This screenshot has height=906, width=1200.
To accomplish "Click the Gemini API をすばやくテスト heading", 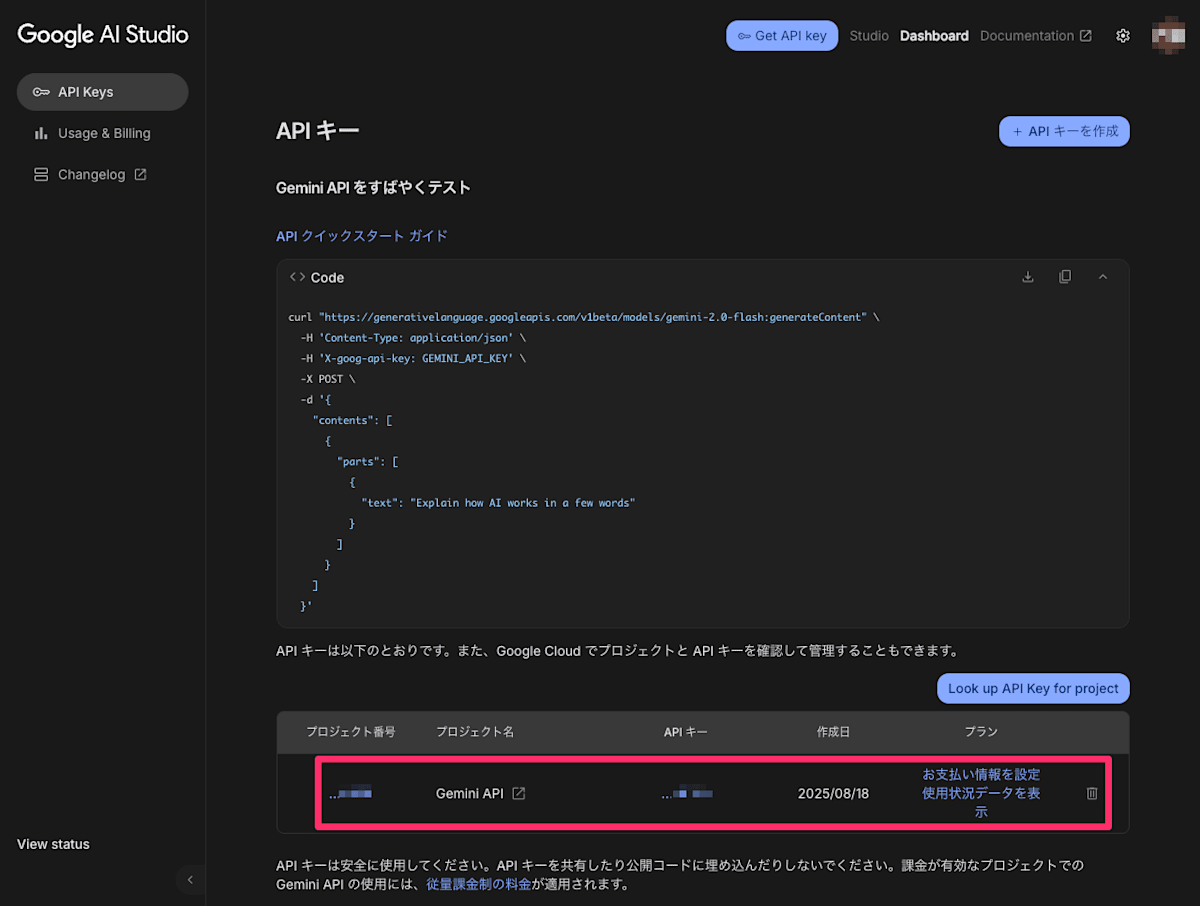I will click(373, 188).
